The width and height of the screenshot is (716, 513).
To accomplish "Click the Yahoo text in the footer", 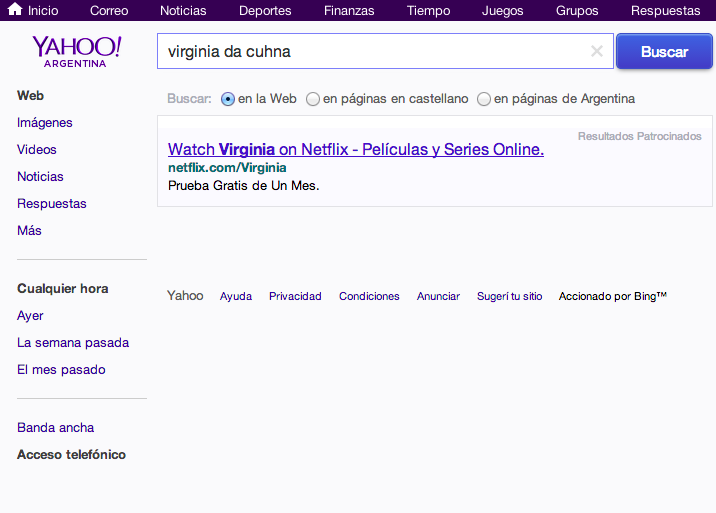I will coord(185,296).
